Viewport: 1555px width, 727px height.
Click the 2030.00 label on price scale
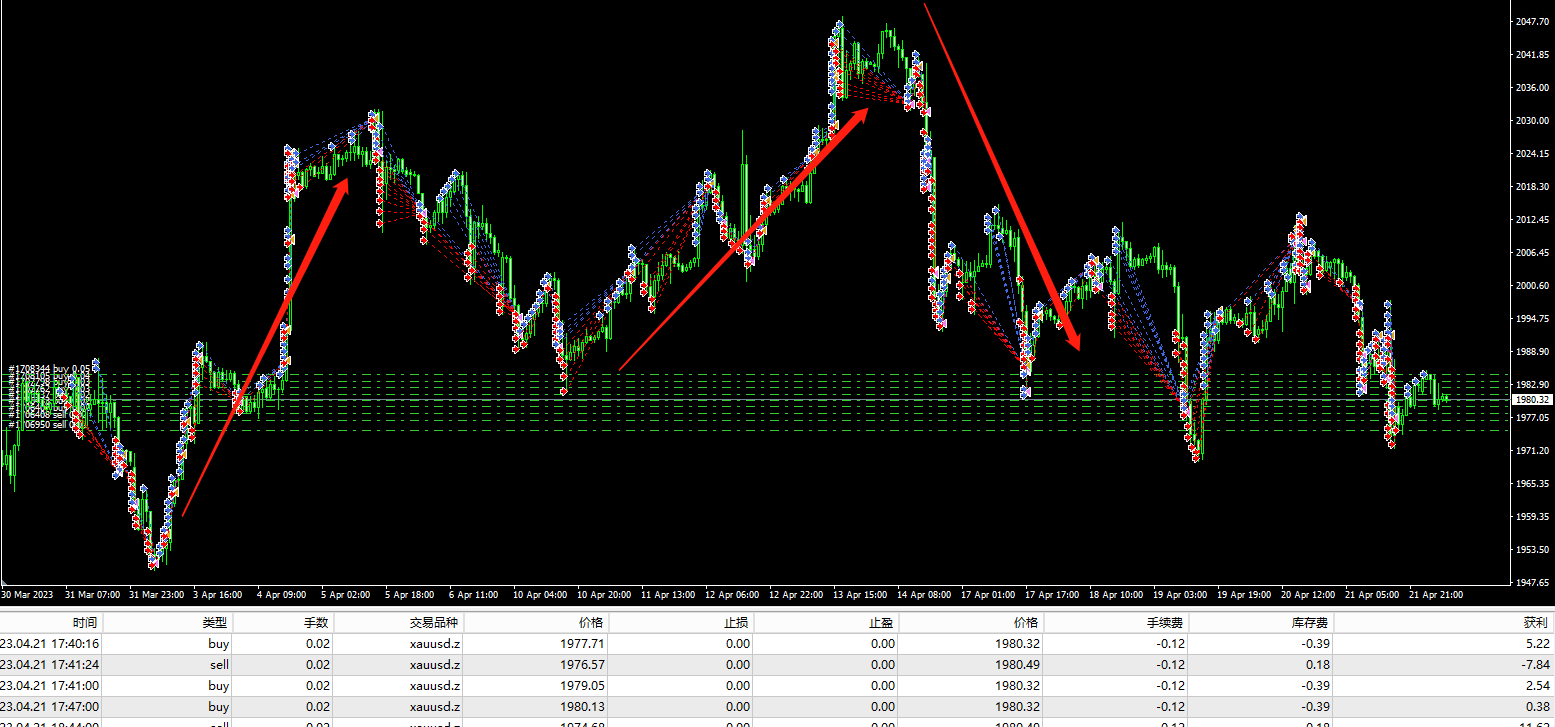pyautogui.click(x=1533, y=120)
